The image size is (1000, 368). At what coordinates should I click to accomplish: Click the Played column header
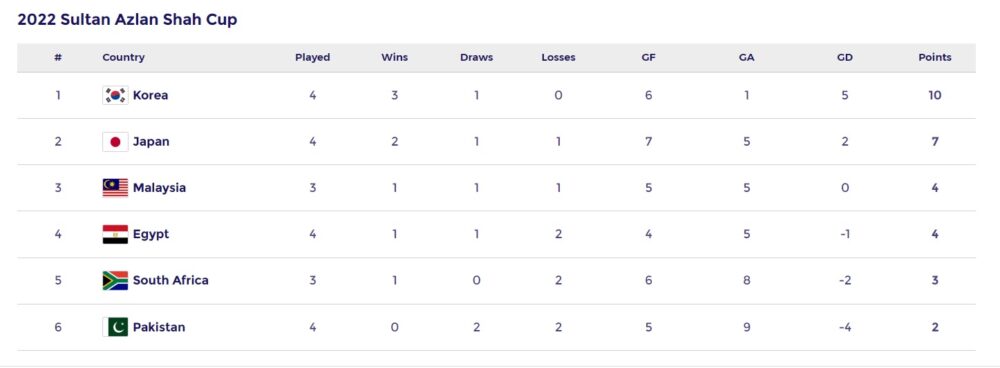[x=312, y=57]
